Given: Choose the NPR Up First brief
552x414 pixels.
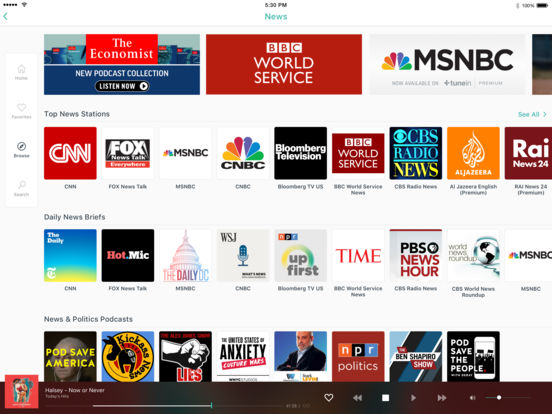Looking at the screenshot, I should pyautogui.click(x=300, y=255).
